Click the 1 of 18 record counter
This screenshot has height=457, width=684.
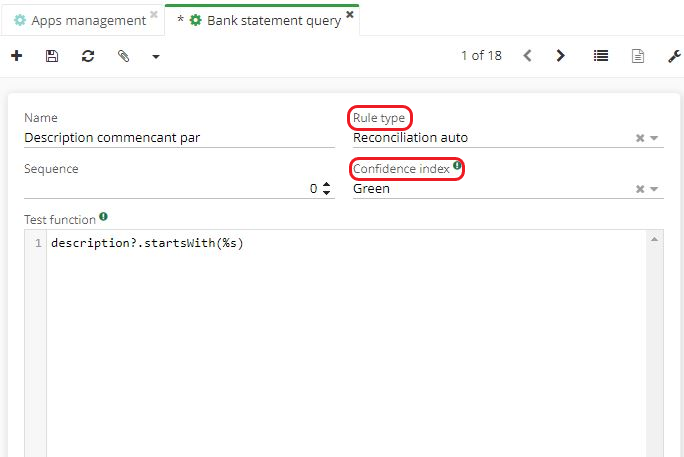coord(482,56)
